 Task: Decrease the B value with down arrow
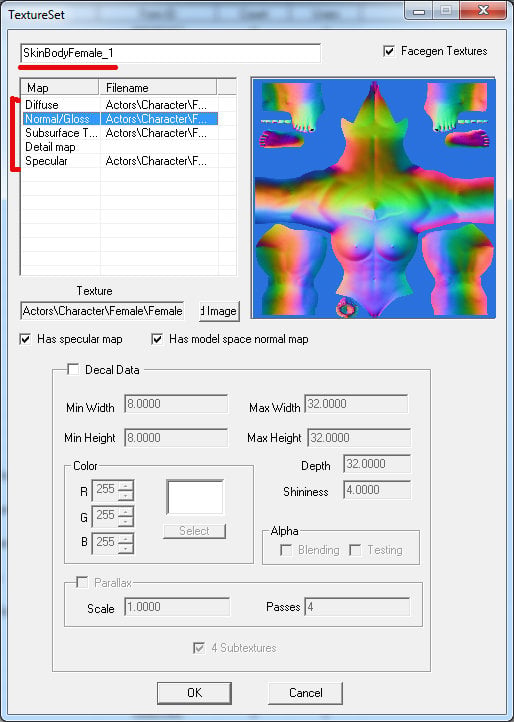[x=126, y=548]
